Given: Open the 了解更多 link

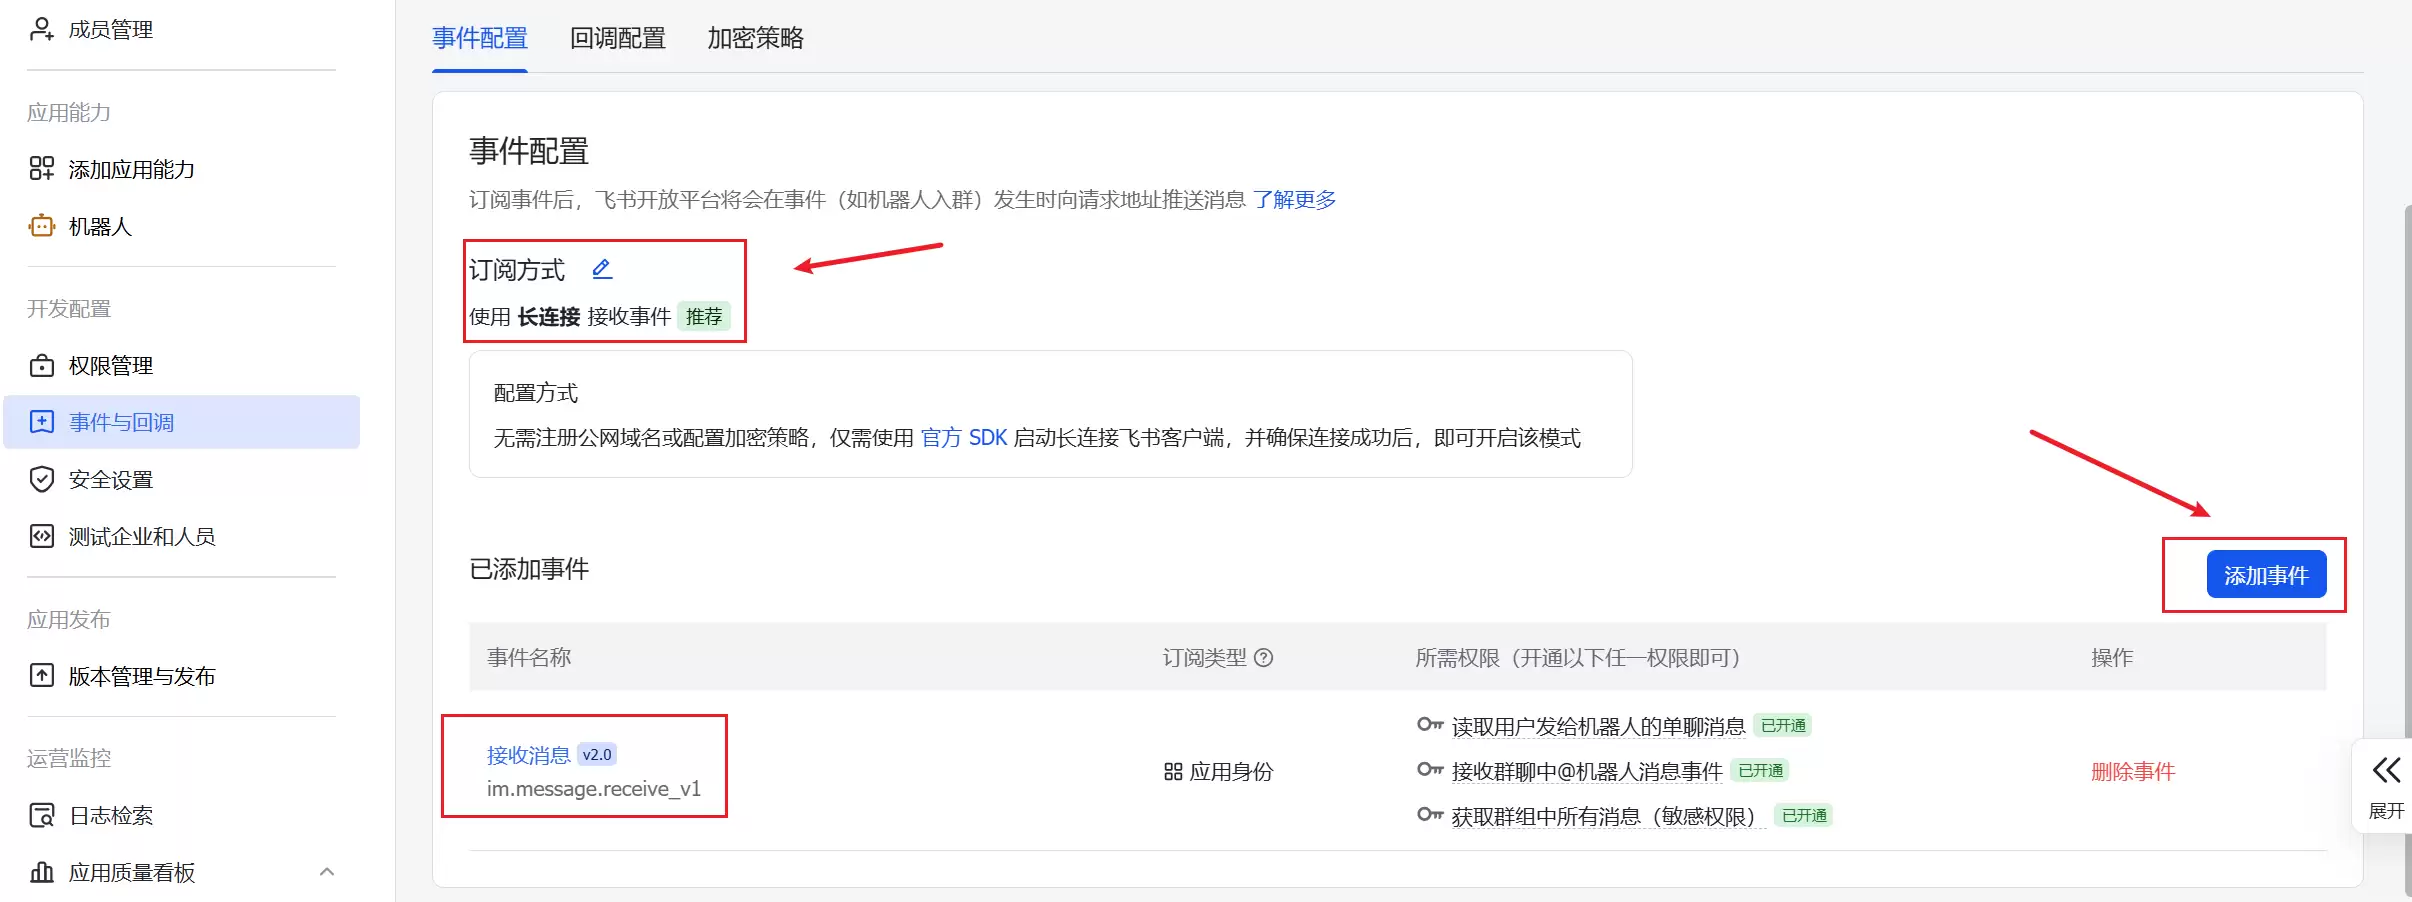Looking at the screenshot, I should click(x=1293, y=199).
